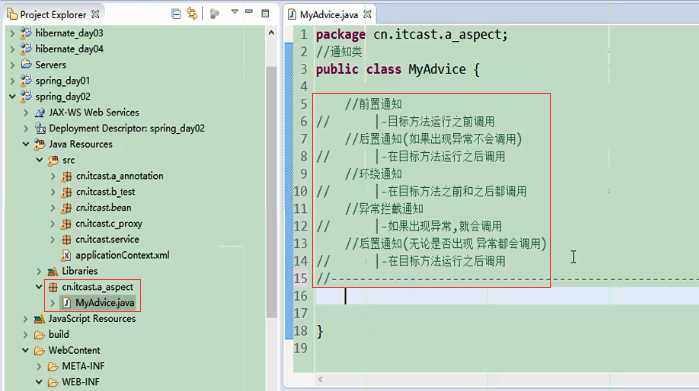
Task: Expand JAX-WS Web Services node
Action: coord(26,113)
